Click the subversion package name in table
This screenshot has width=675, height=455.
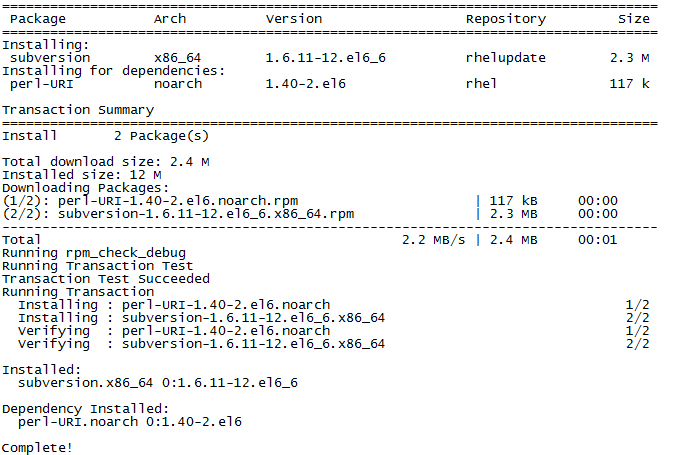[50, 58]
